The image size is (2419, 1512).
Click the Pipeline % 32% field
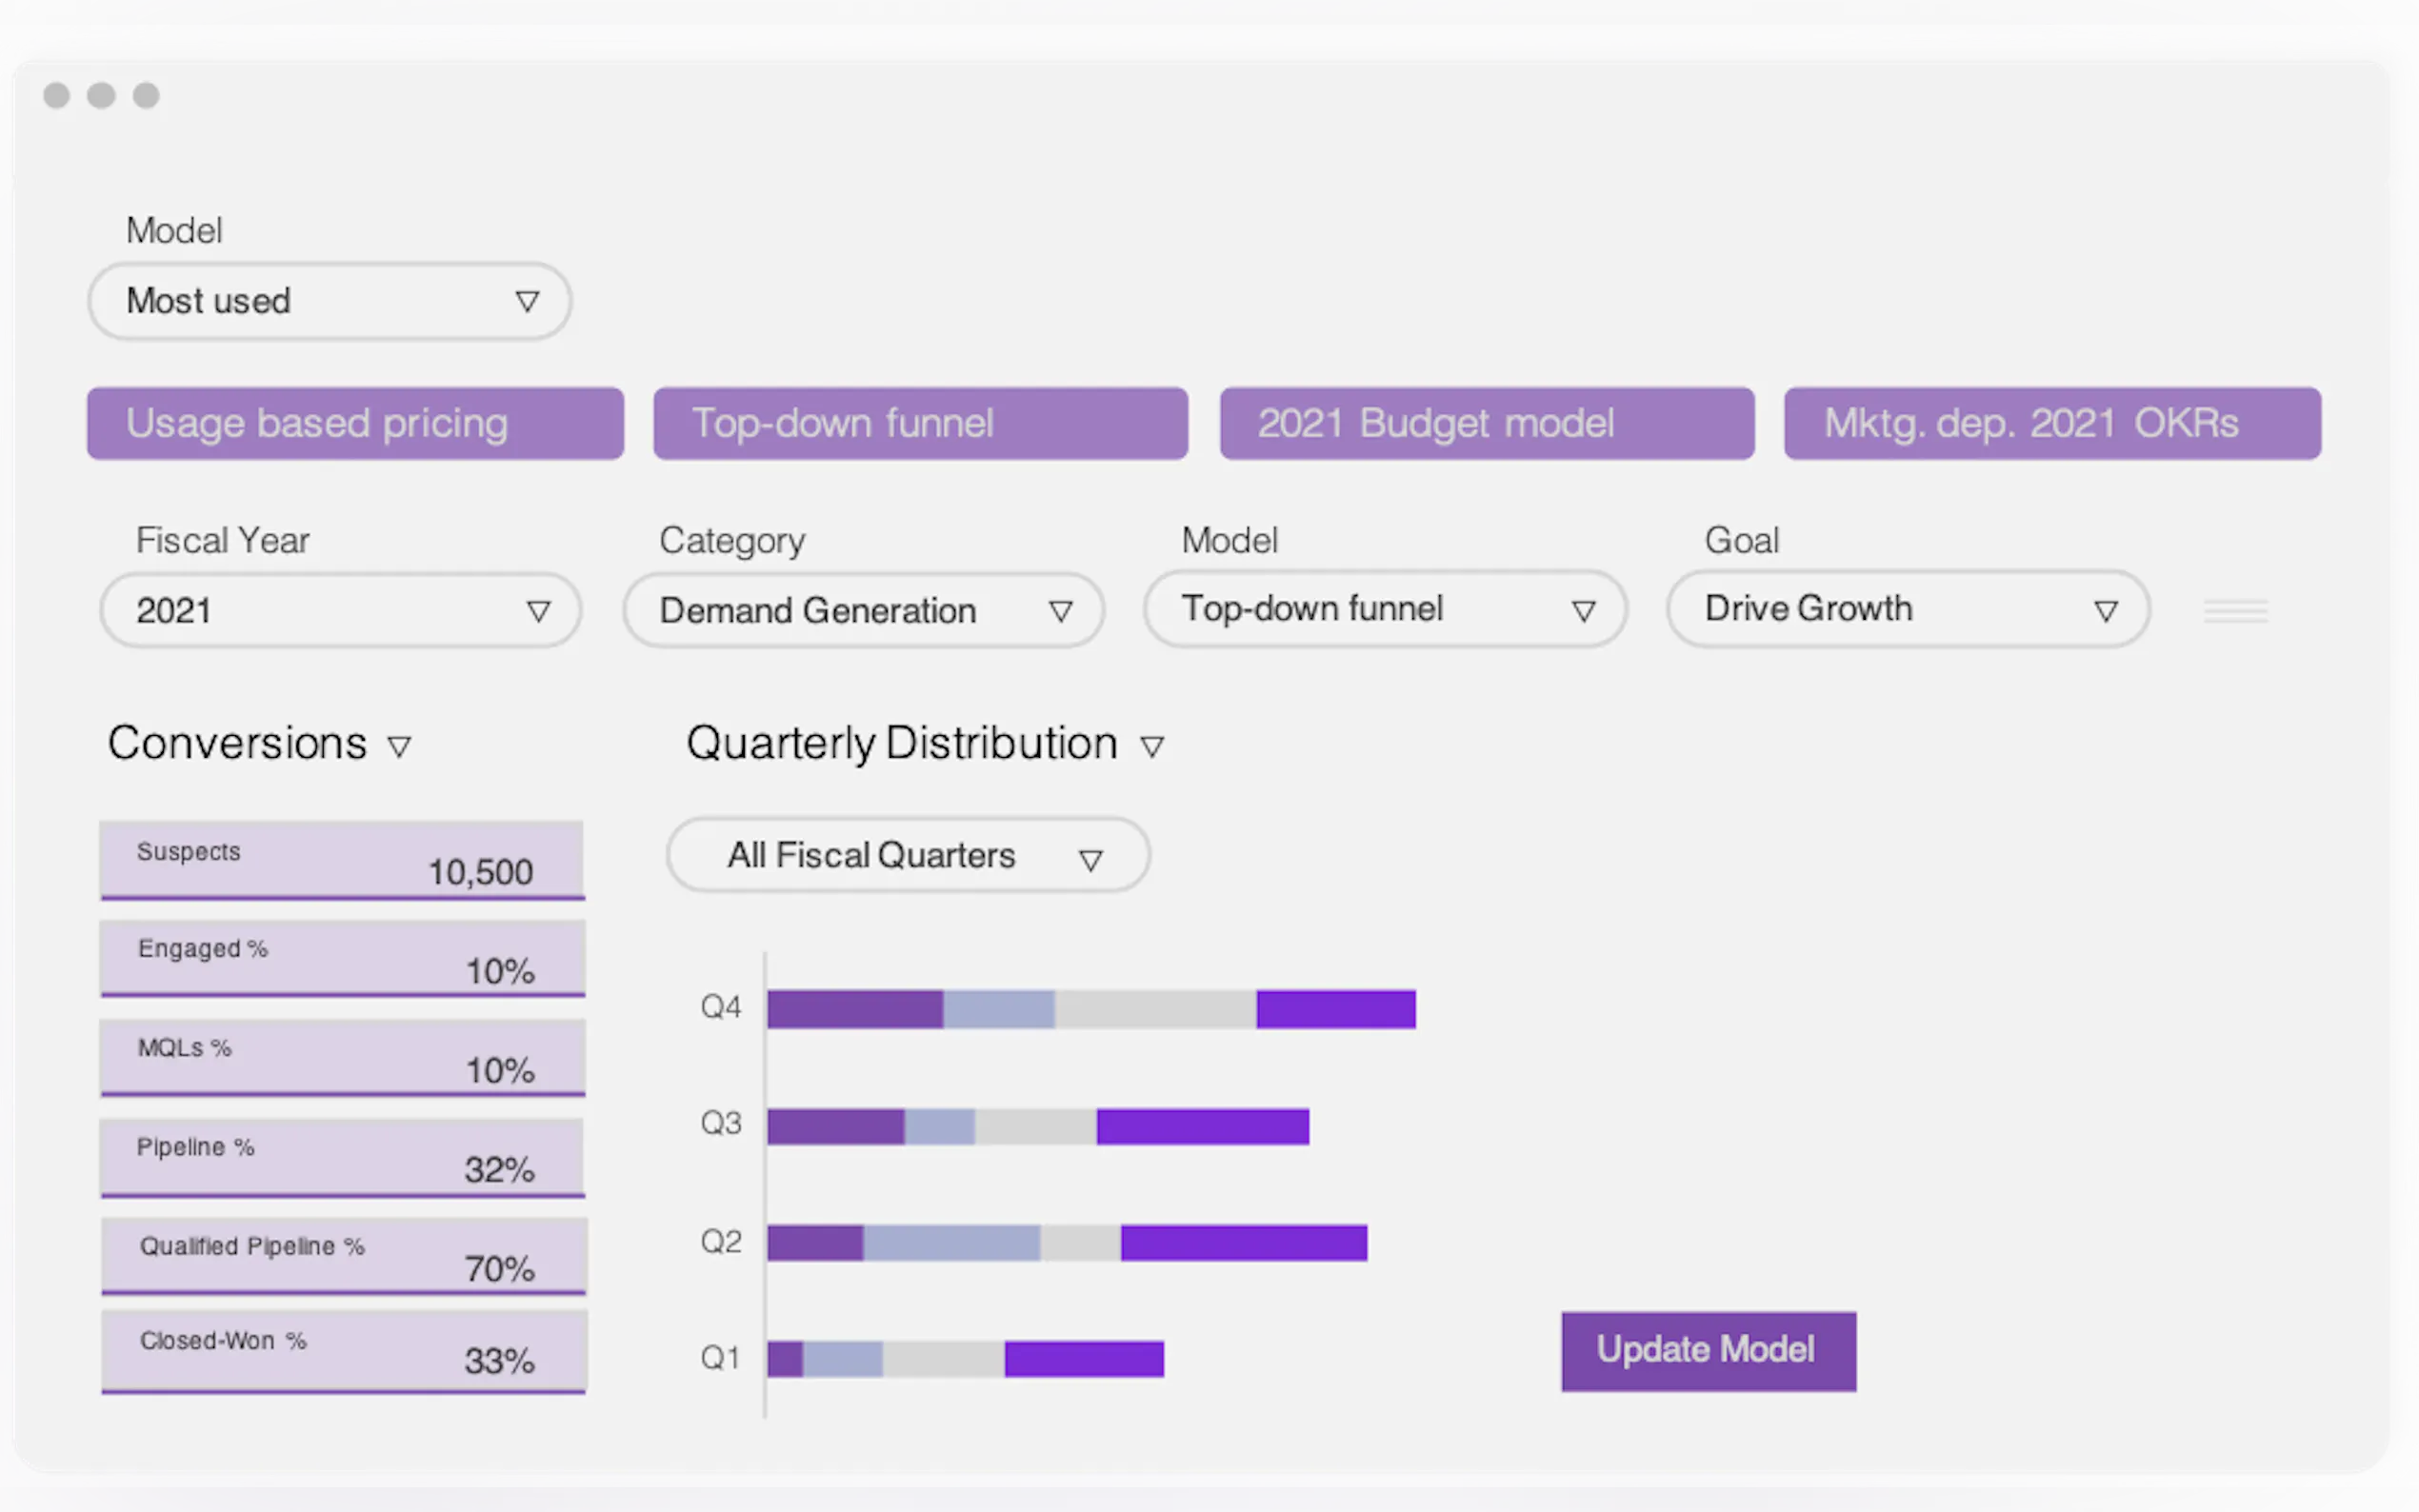tap(342, 1157)
